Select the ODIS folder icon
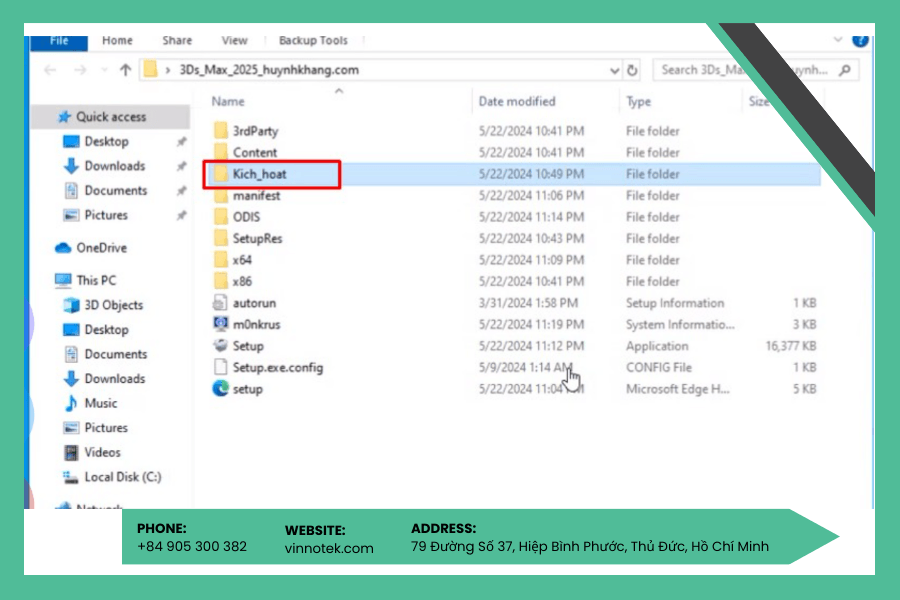Screen dimensions: 900x600 click(x=220, y=217)
